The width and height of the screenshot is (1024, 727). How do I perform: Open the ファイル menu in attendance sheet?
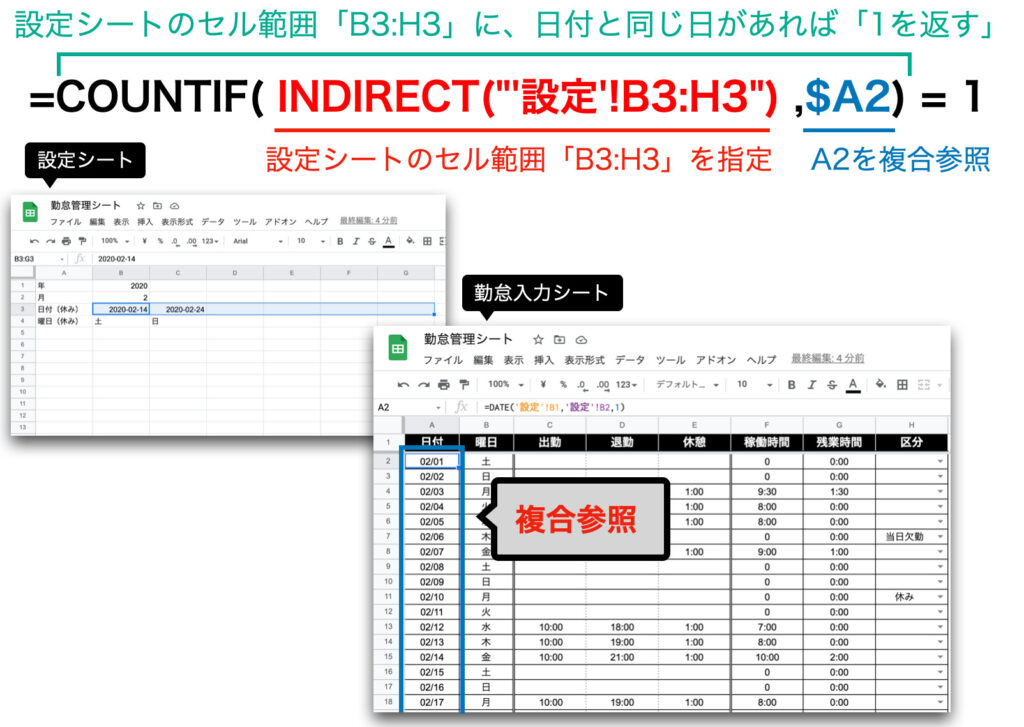tap(443, 360)
